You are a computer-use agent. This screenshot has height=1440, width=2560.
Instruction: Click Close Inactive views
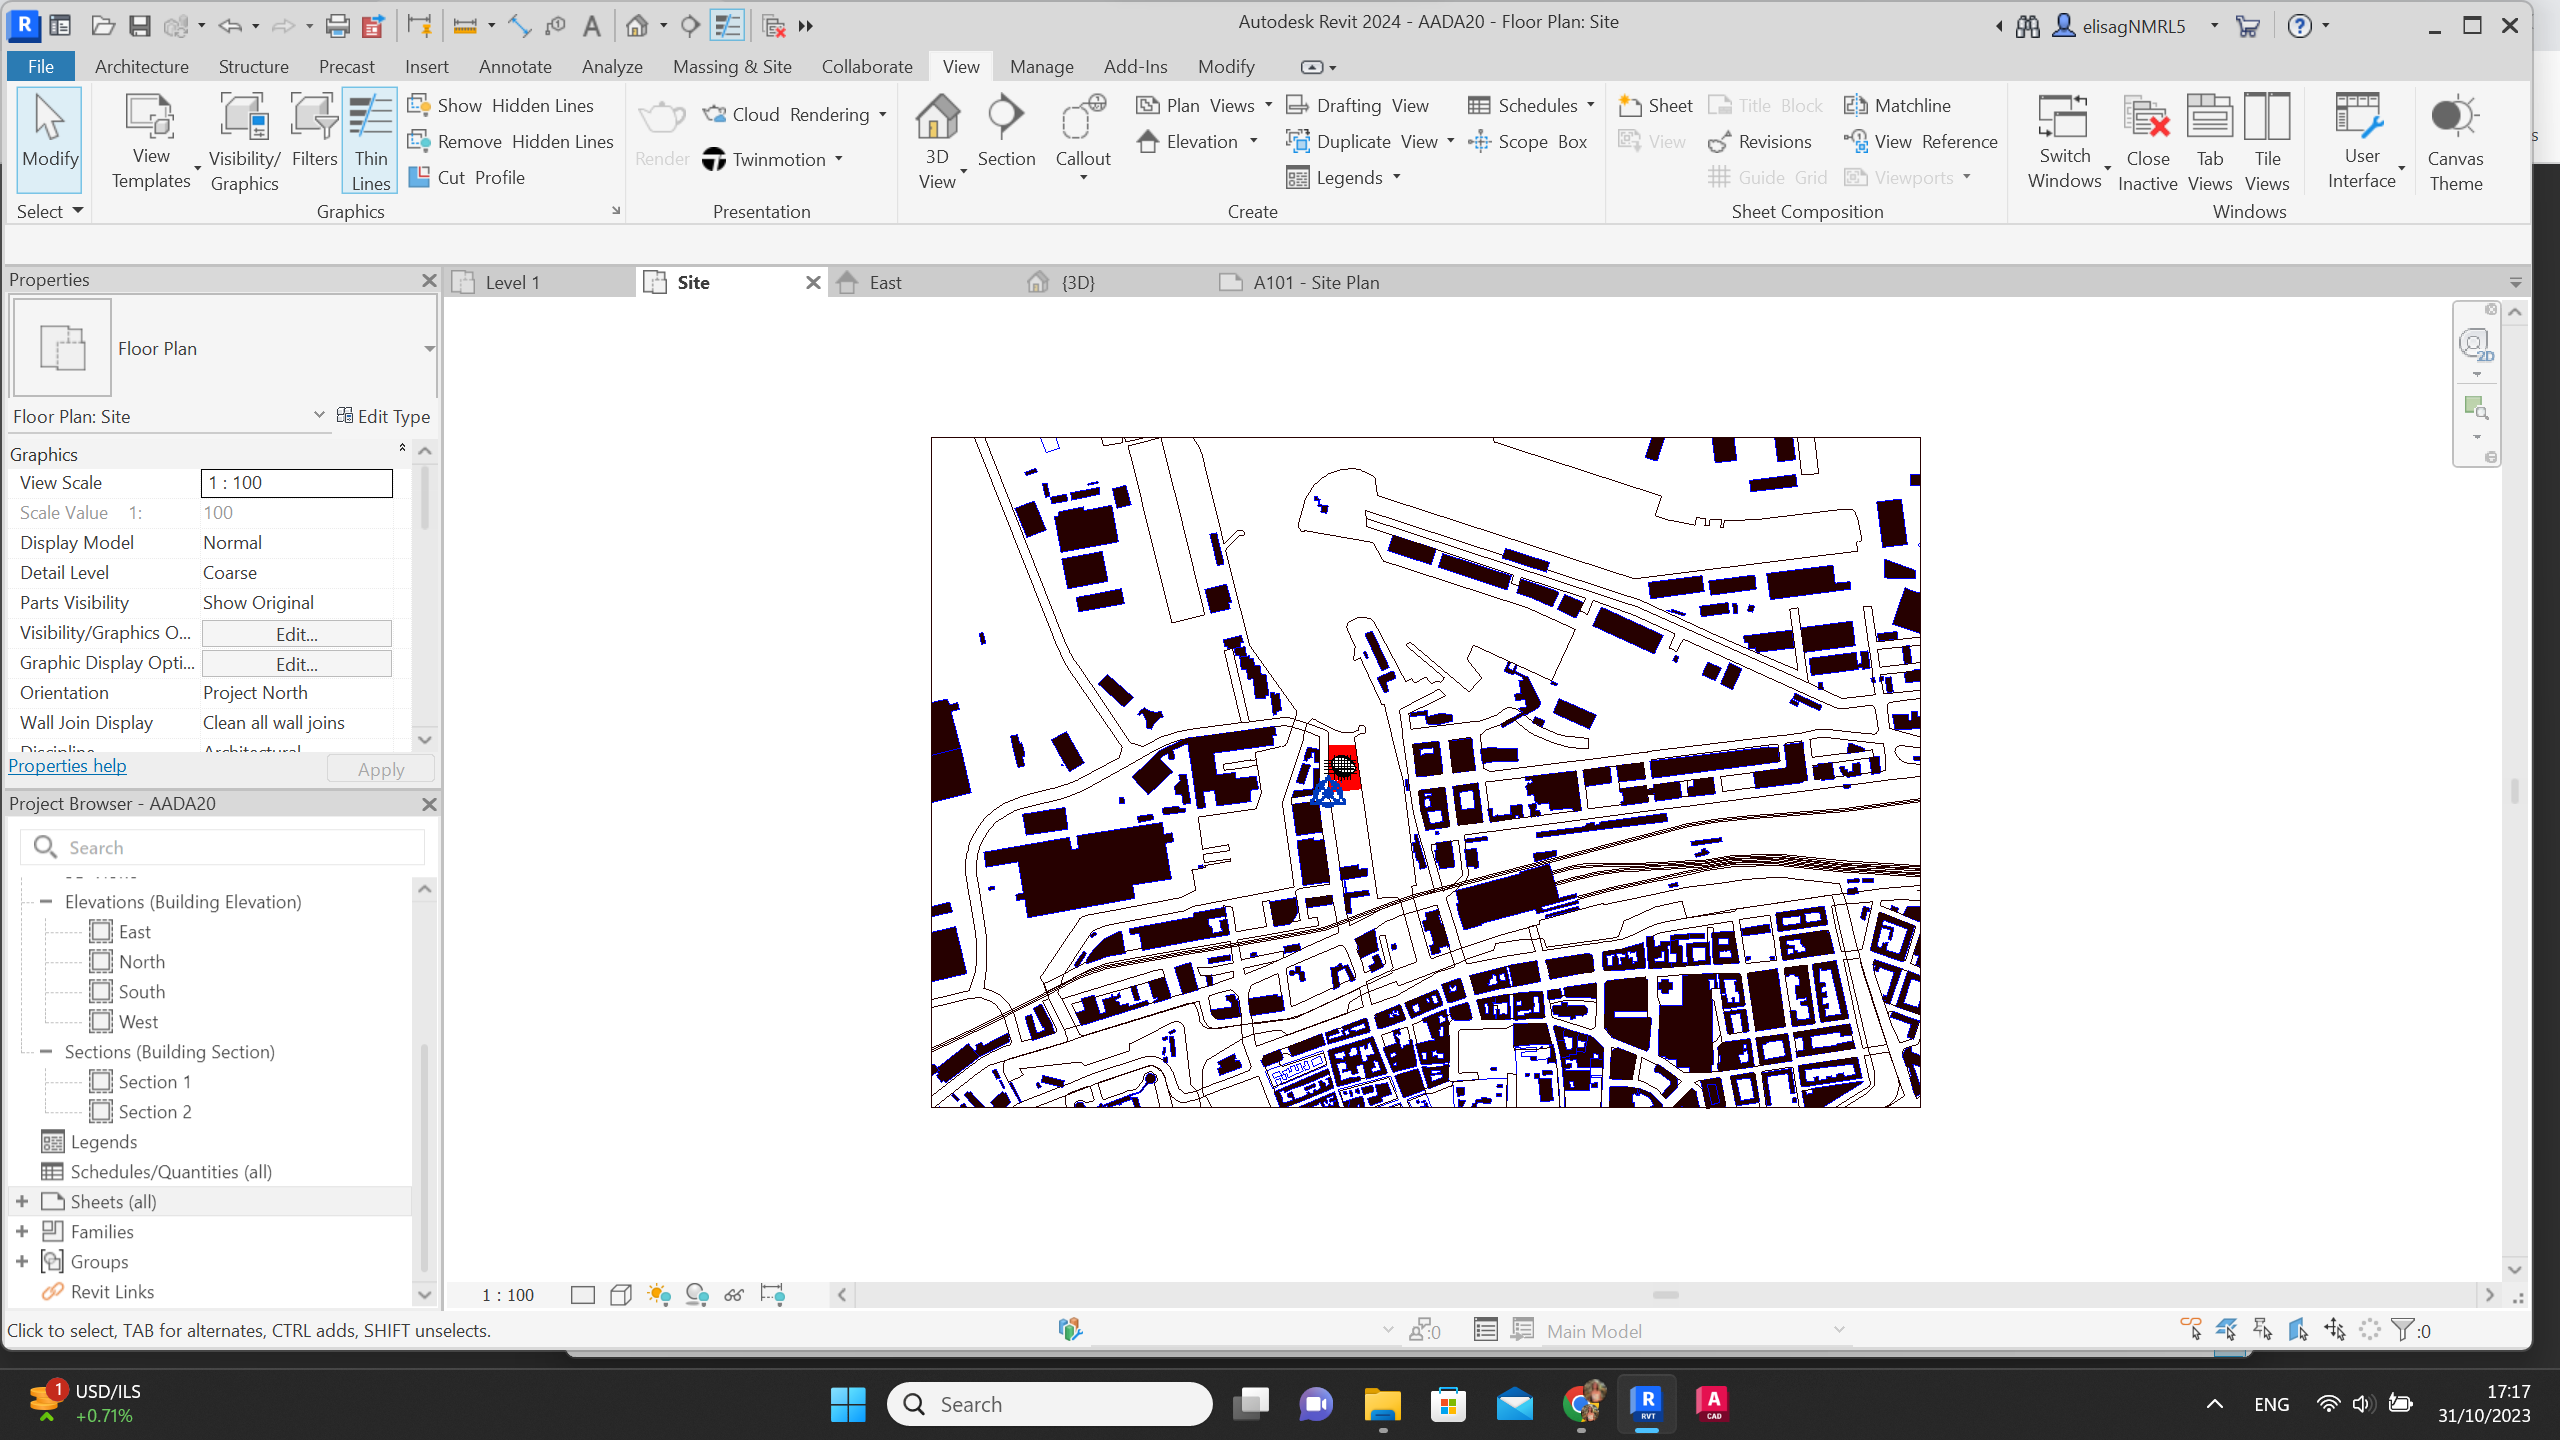2147,141
